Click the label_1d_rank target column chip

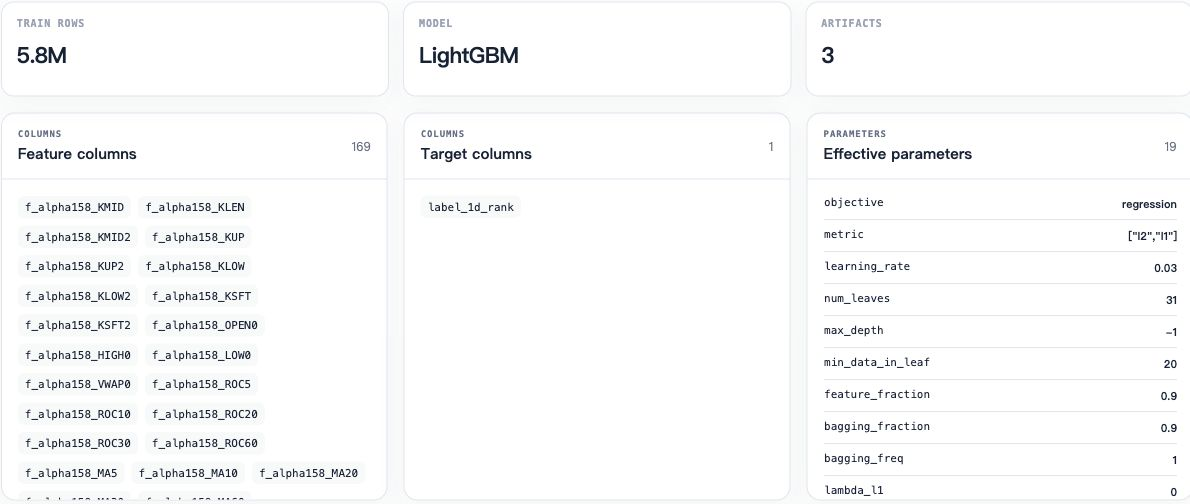(471, 207)
